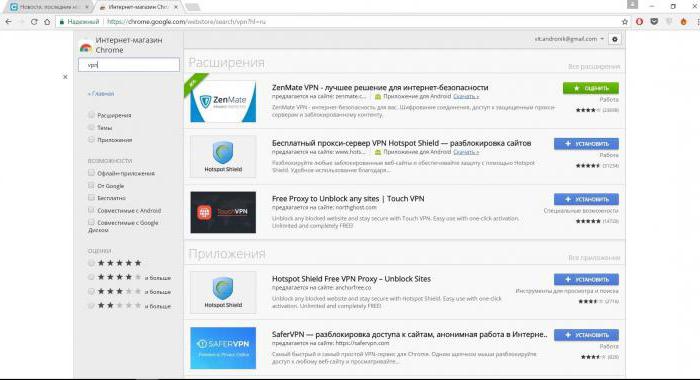Install the Hotspot Shield VPN extension
Screen dimensions: 700x380
click(x=586, y=144)
